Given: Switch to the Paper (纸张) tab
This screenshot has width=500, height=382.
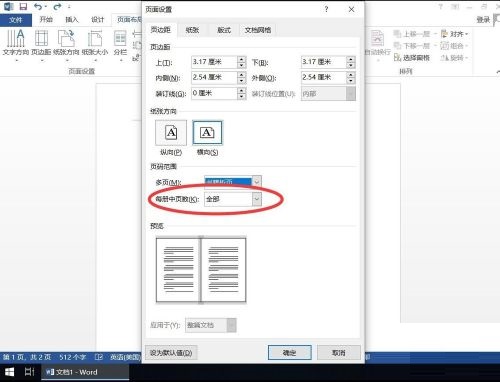Looking at the screenshot, I should pyautogui.click(x=192, y=30).
